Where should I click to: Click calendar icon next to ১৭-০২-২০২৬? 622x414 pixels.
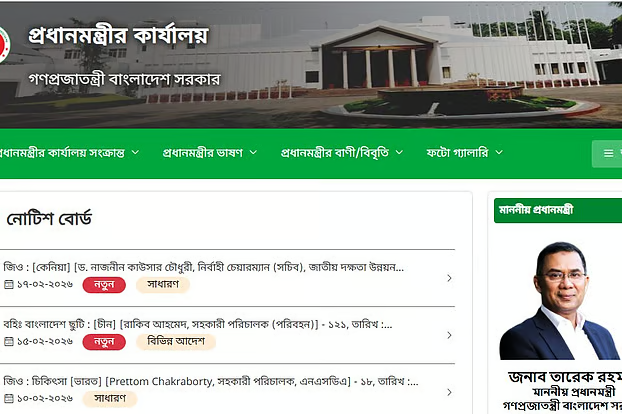9,284
